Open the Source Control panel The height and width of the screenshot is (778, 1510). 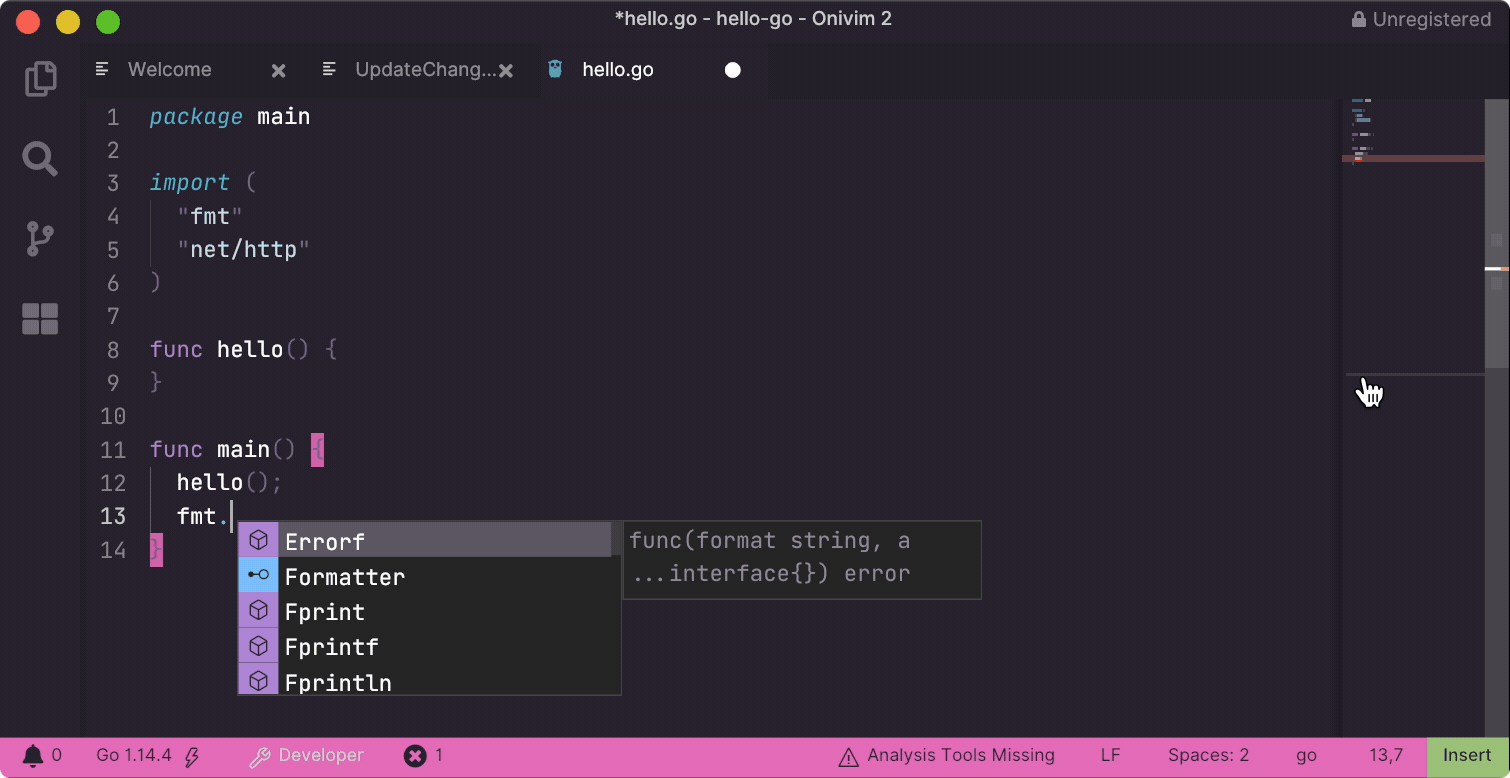coord(40,238)
